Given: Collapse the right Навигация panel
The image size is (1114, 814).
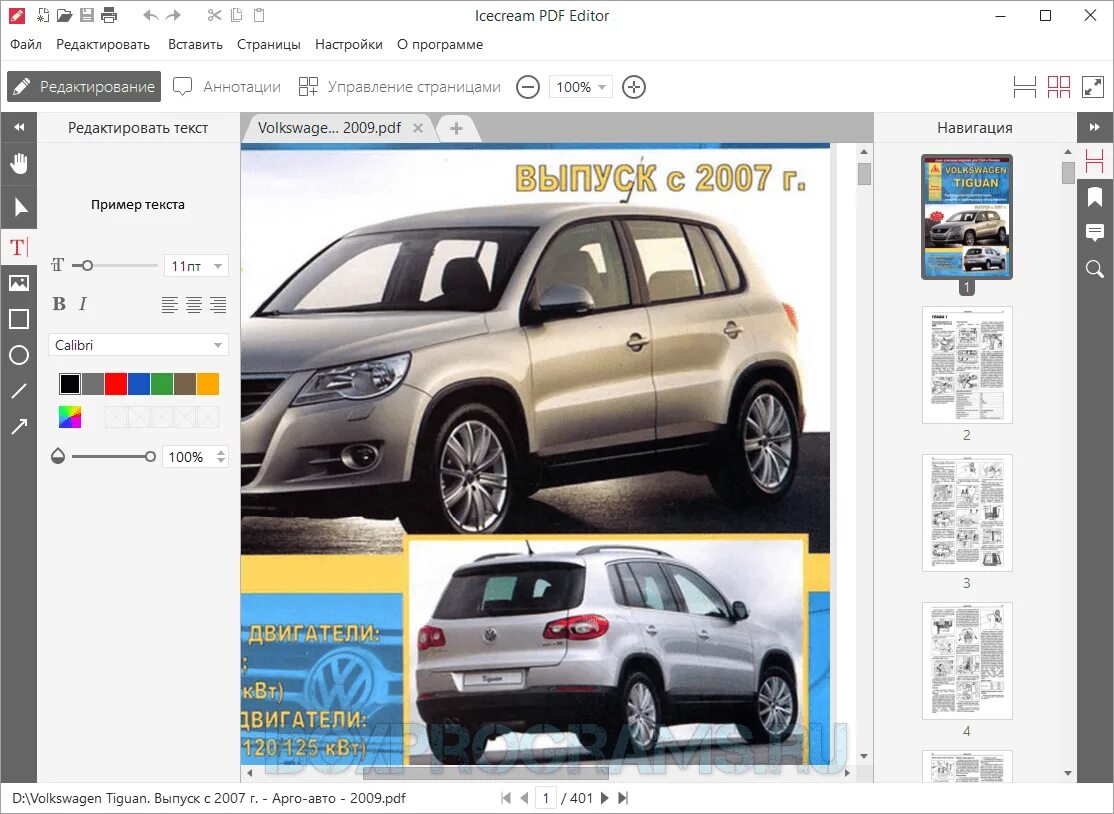Looking at the screenshot, I should coord(1095,127).
